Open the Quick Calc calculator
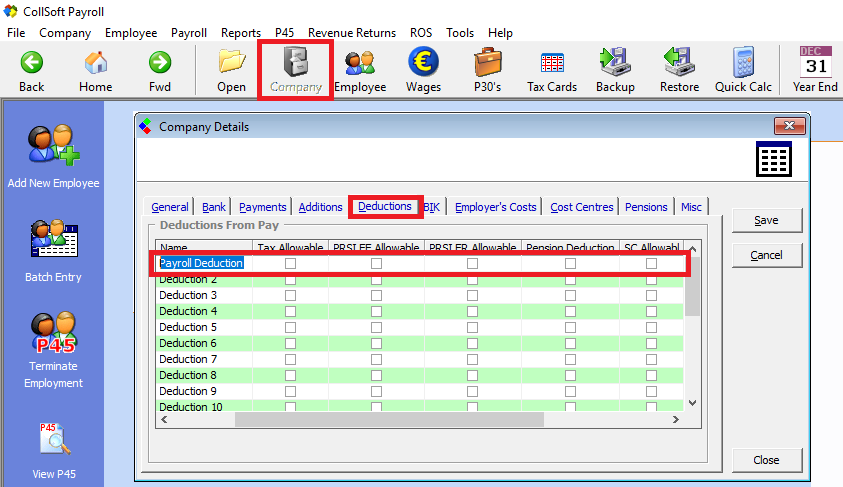The image size is (843, 487). point(743,62)
